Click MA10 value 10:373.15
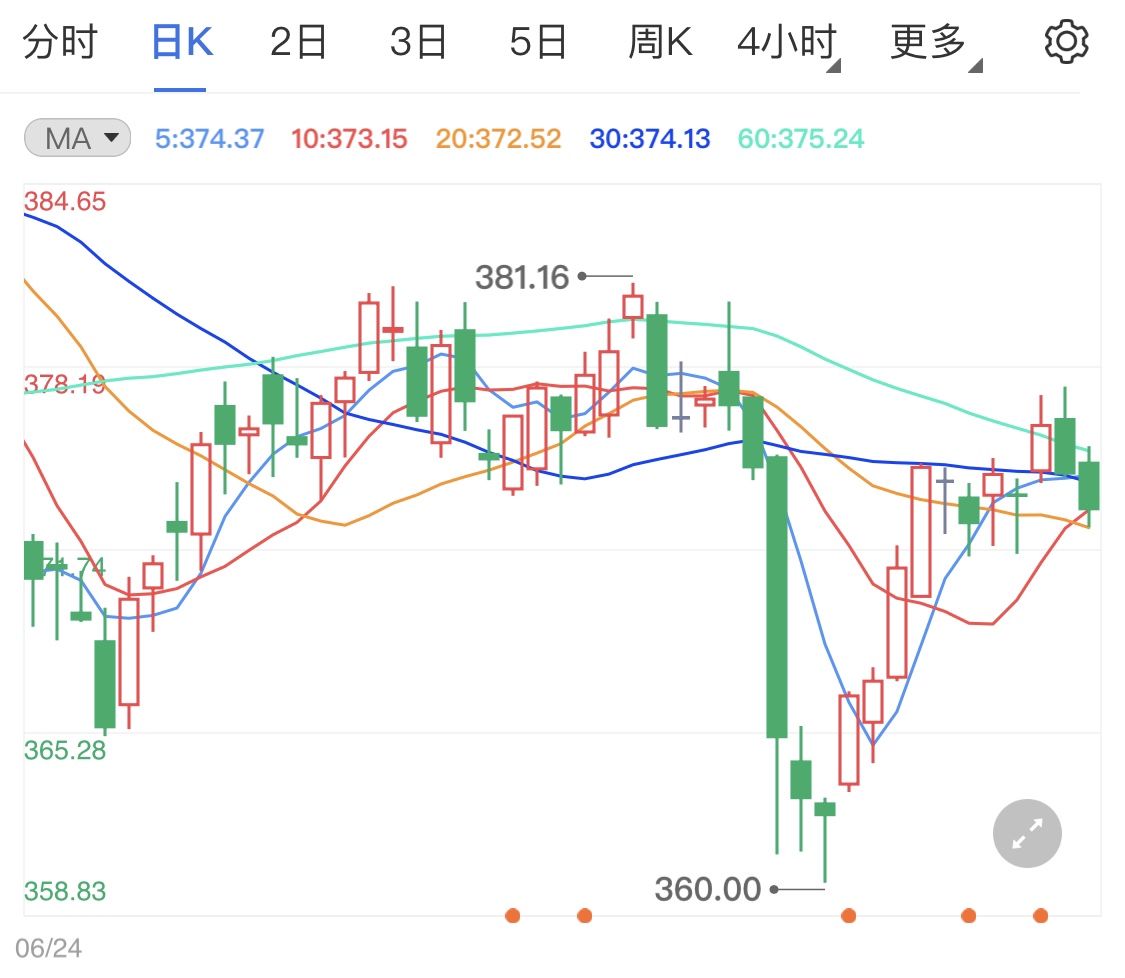Screen dimensions: 1125x978 point(349,138)
